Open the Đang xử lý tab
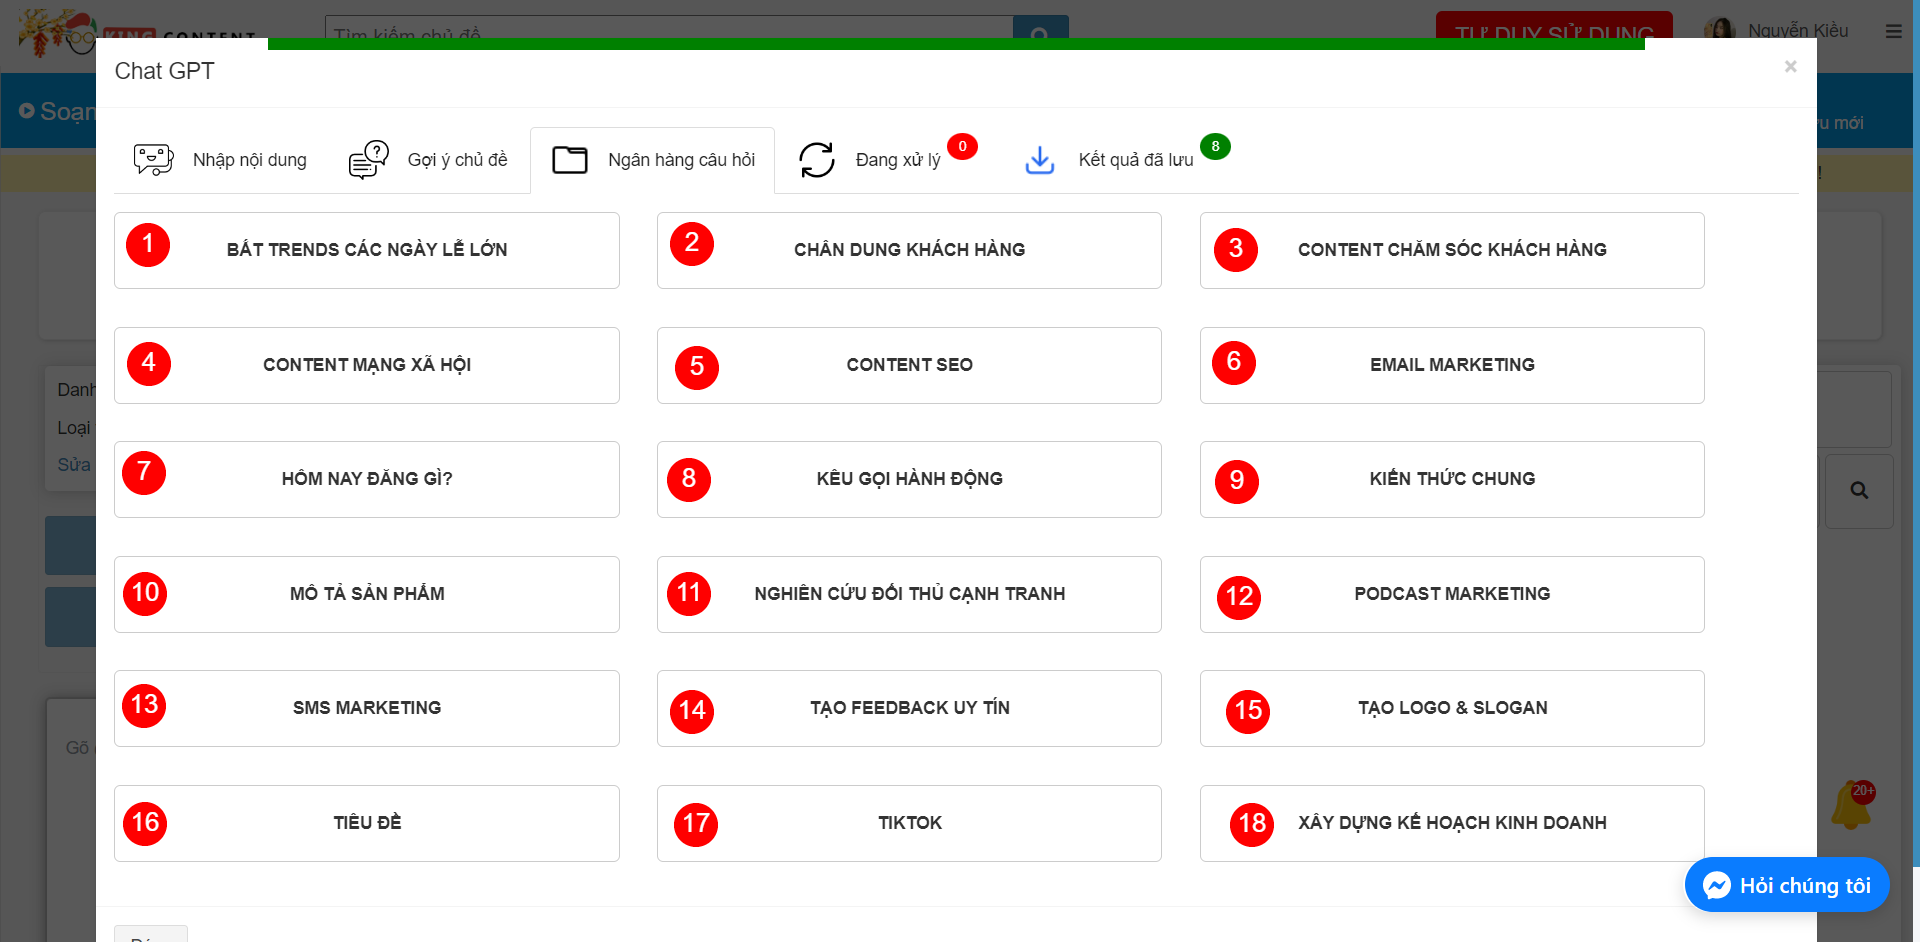This screenshot has width=1920, height=943. point(887,160)
